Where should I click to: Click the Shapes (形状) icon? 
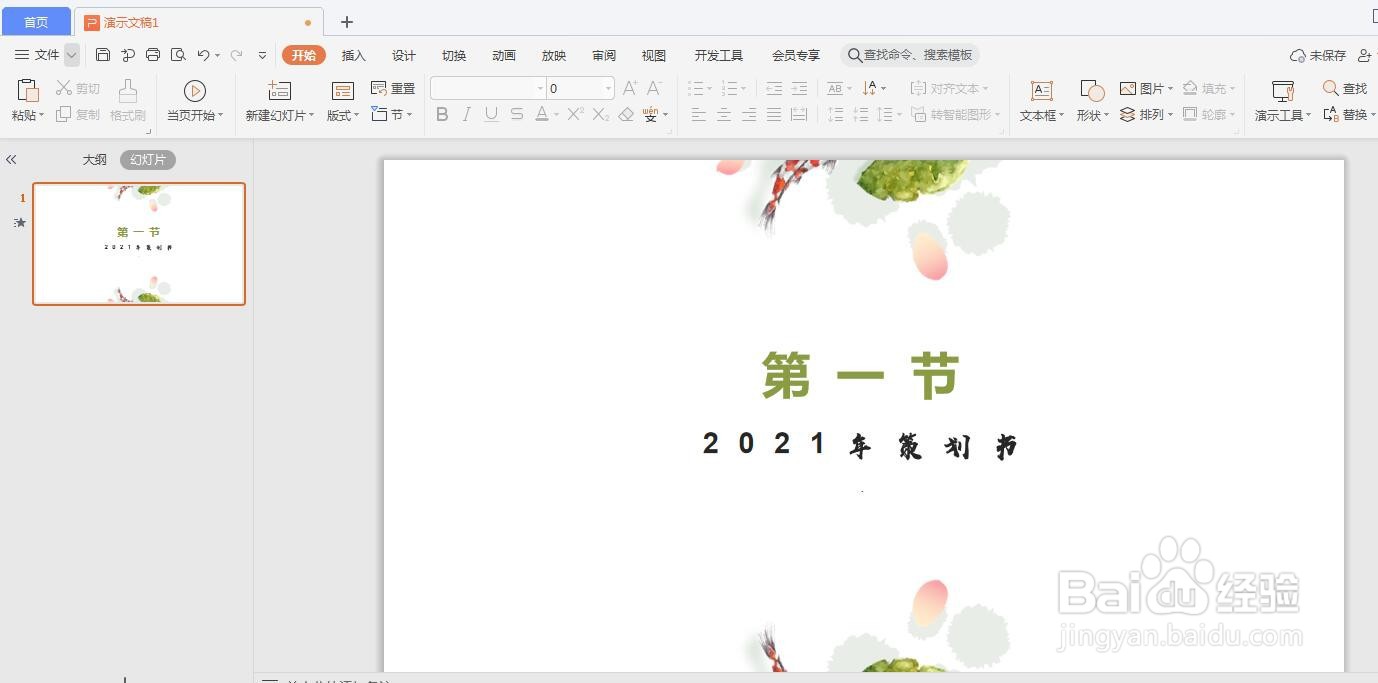click(1092, 91)
